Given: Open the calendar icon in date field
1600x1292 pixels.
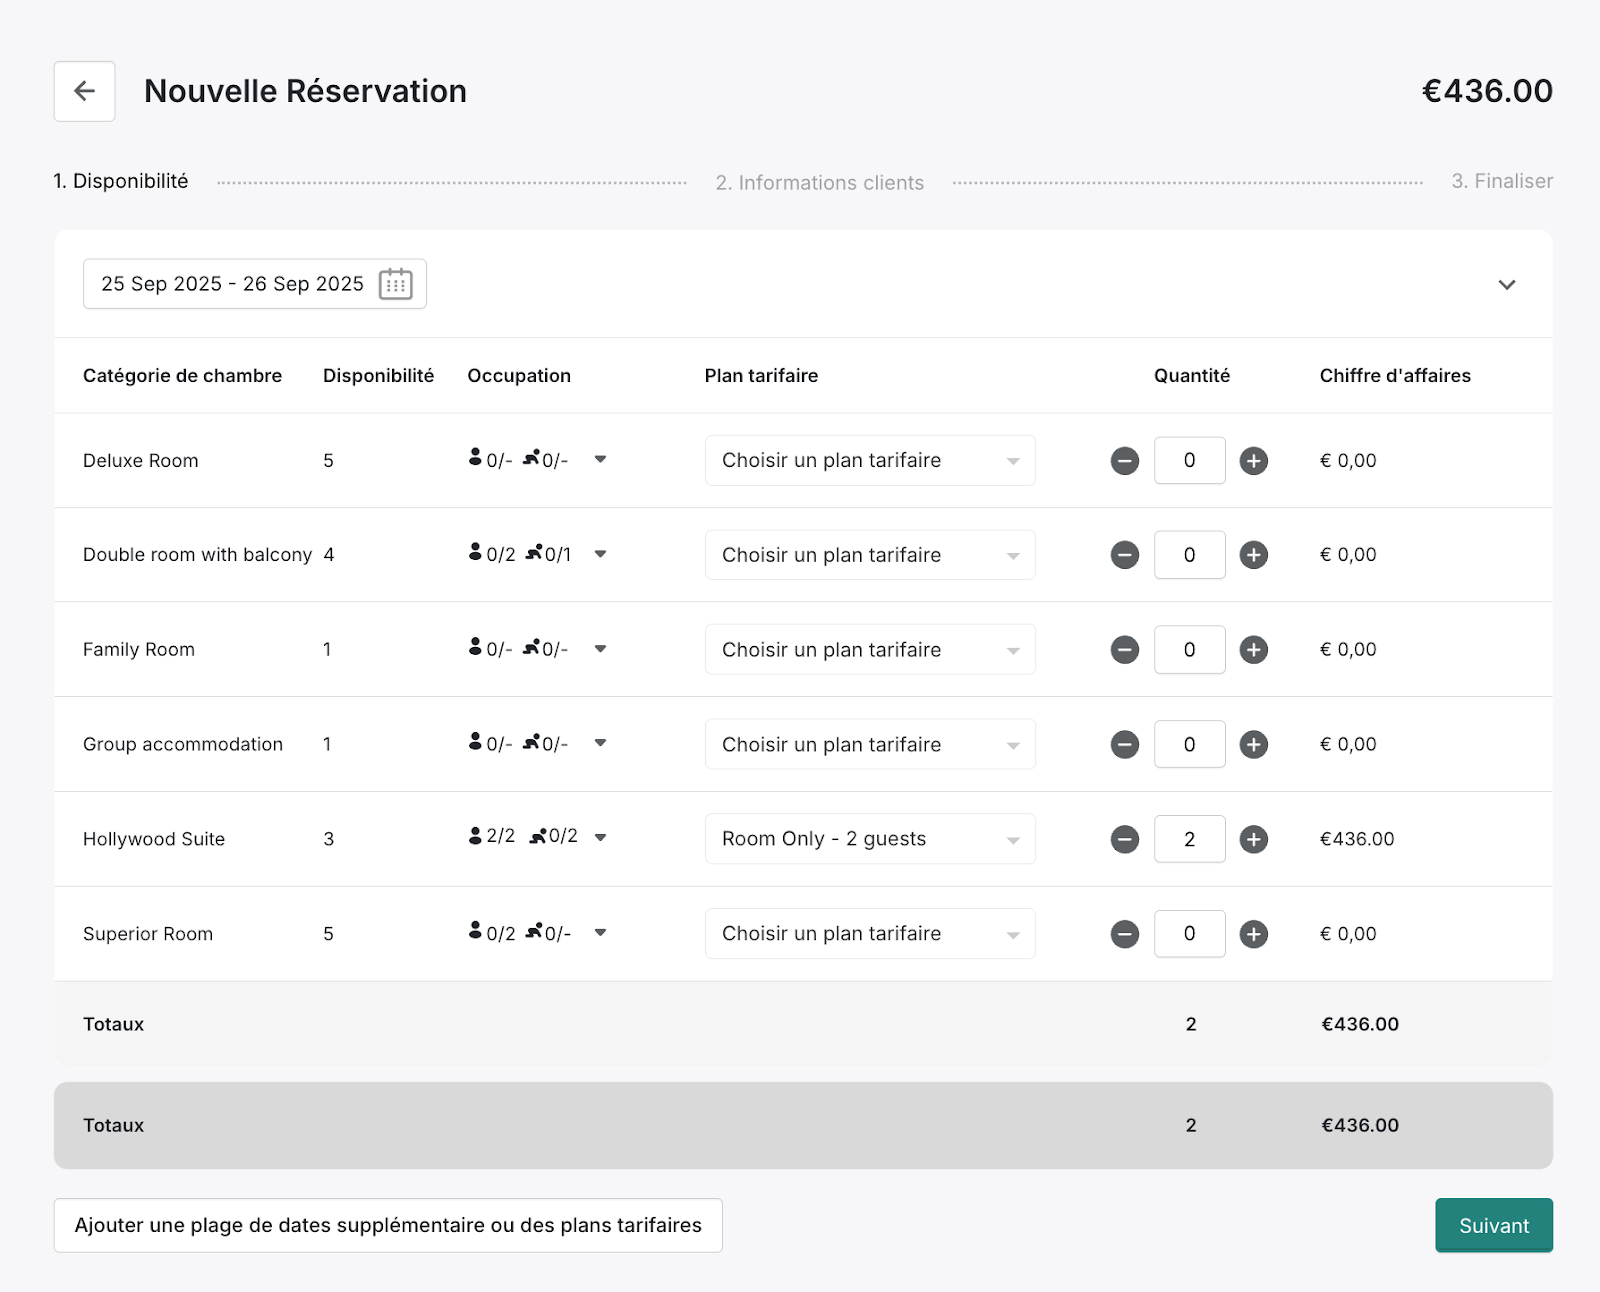Looking at the screenshot, I should [396, 284].
